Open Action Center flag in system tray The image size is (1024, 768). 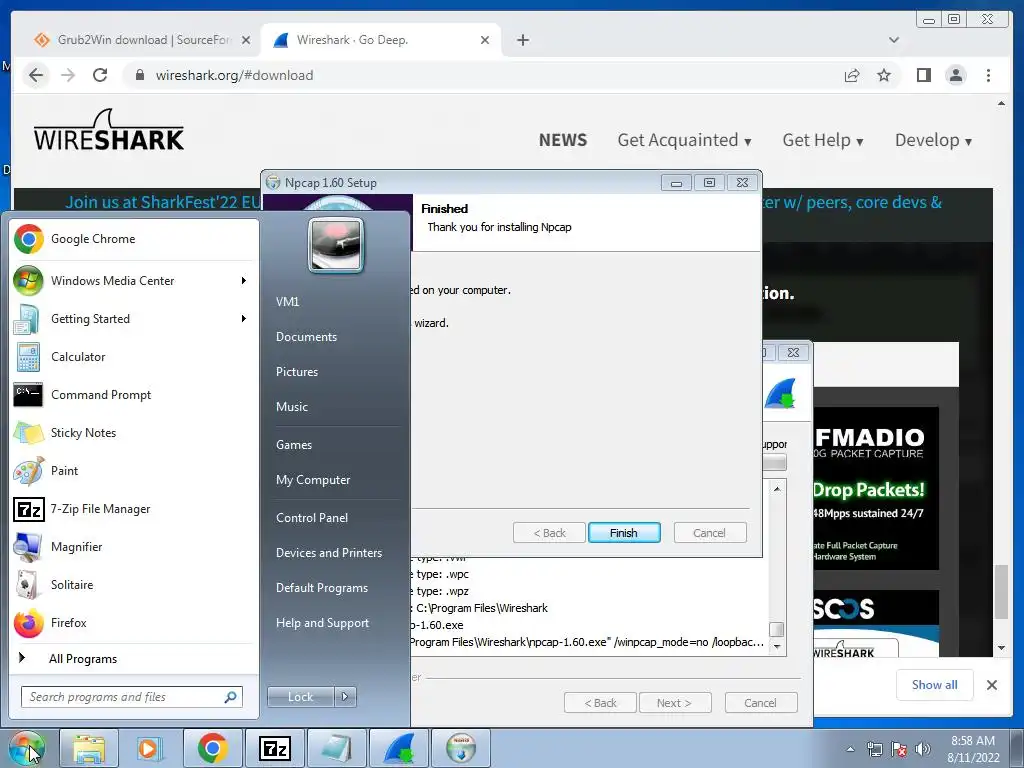coord(899,749)
